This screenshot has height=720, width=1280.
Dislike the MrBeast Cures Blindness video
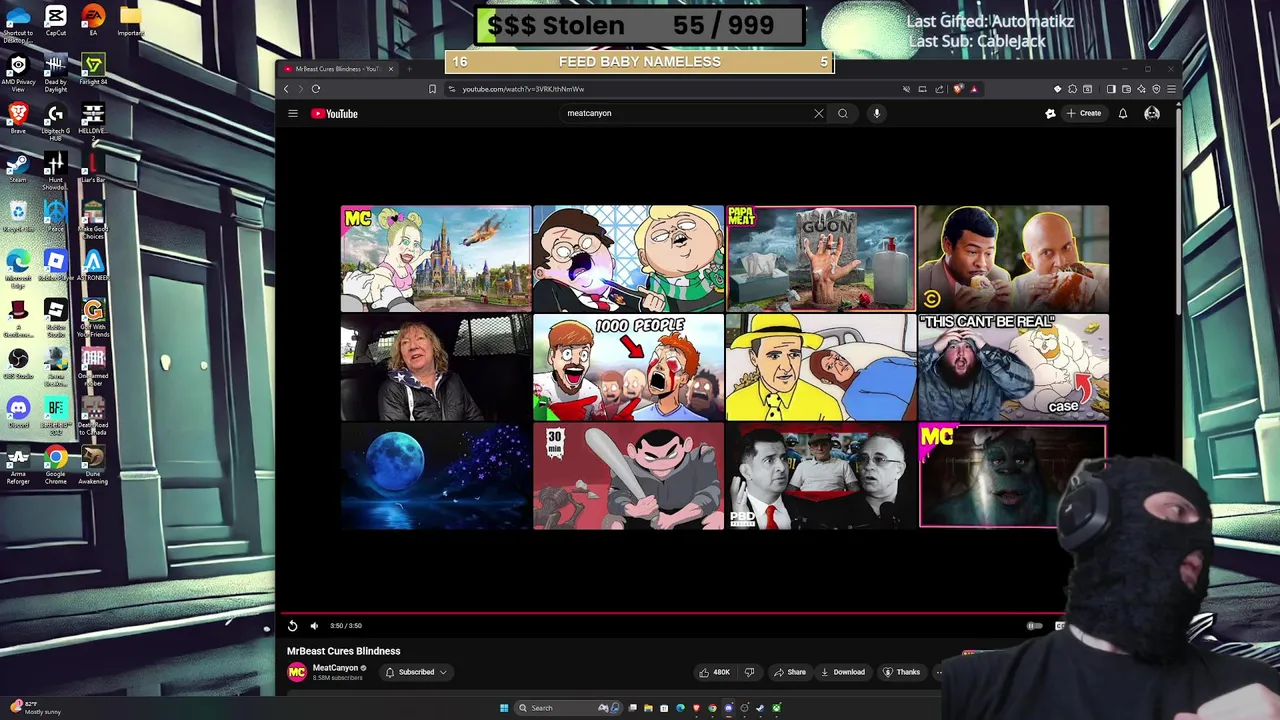pos(749,672)
